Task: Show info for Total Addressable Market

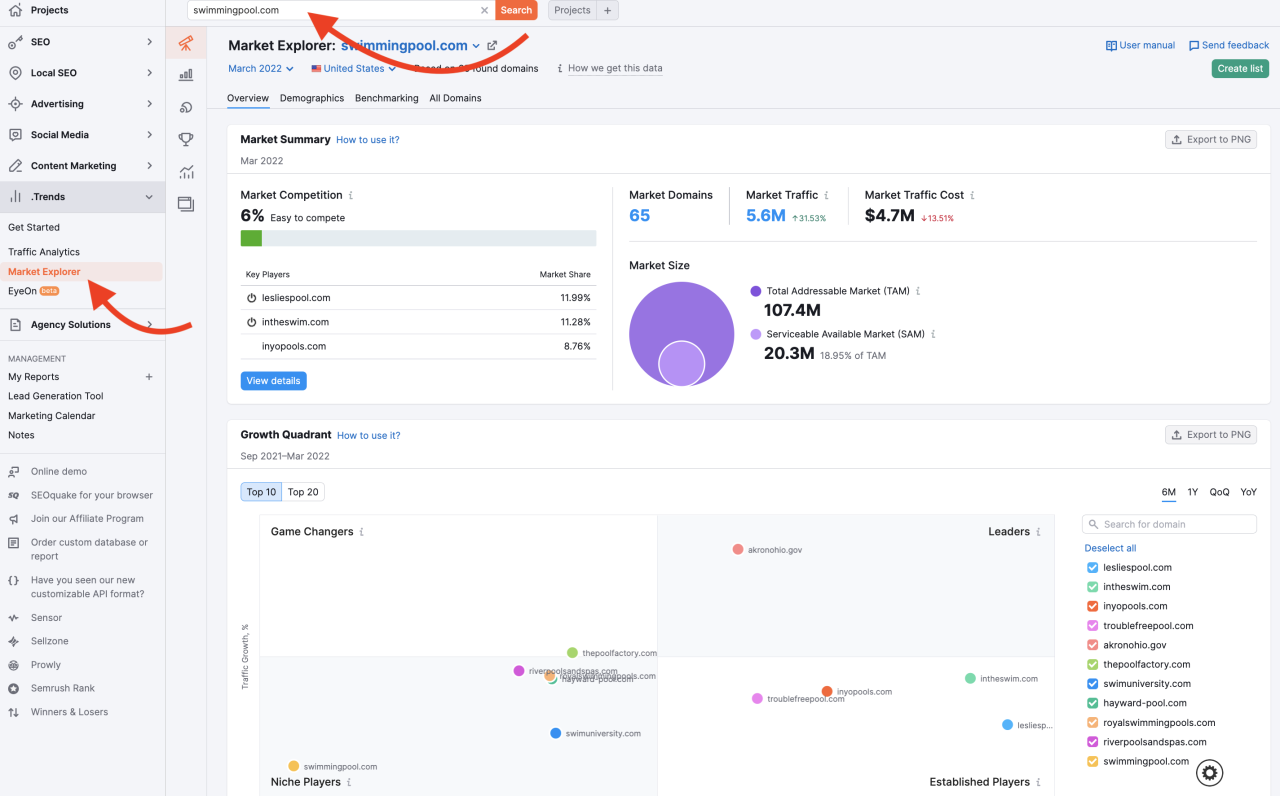Action: click(918, 291)
